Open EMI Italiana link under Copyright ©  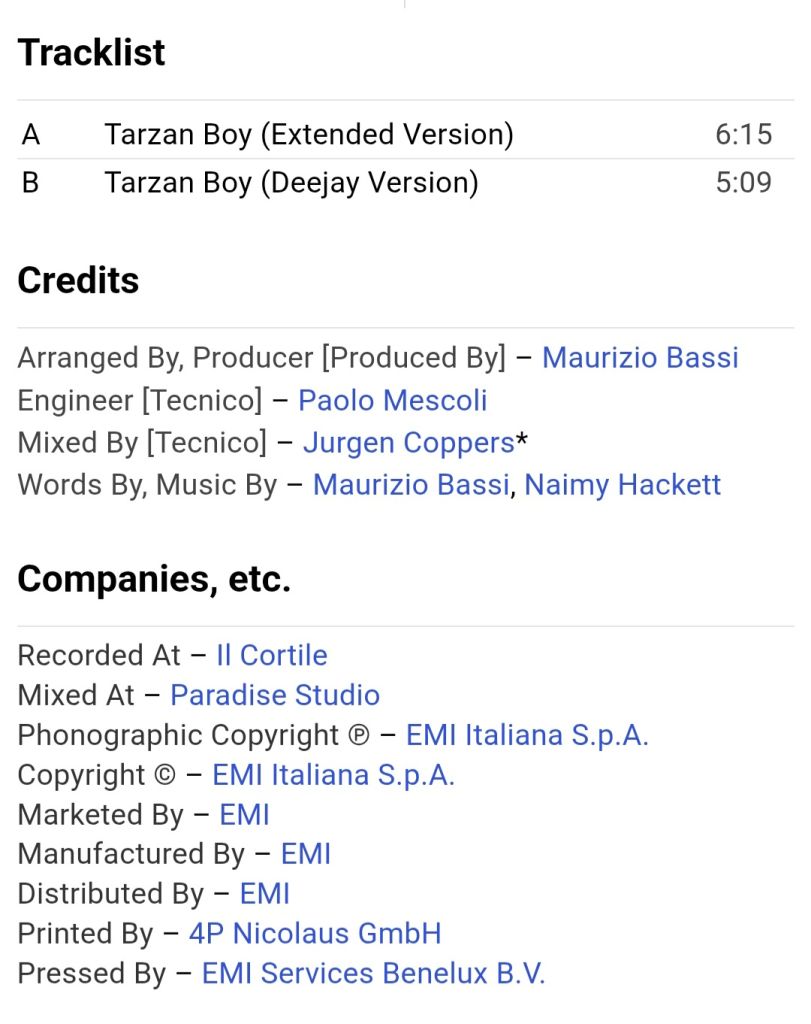333,775
